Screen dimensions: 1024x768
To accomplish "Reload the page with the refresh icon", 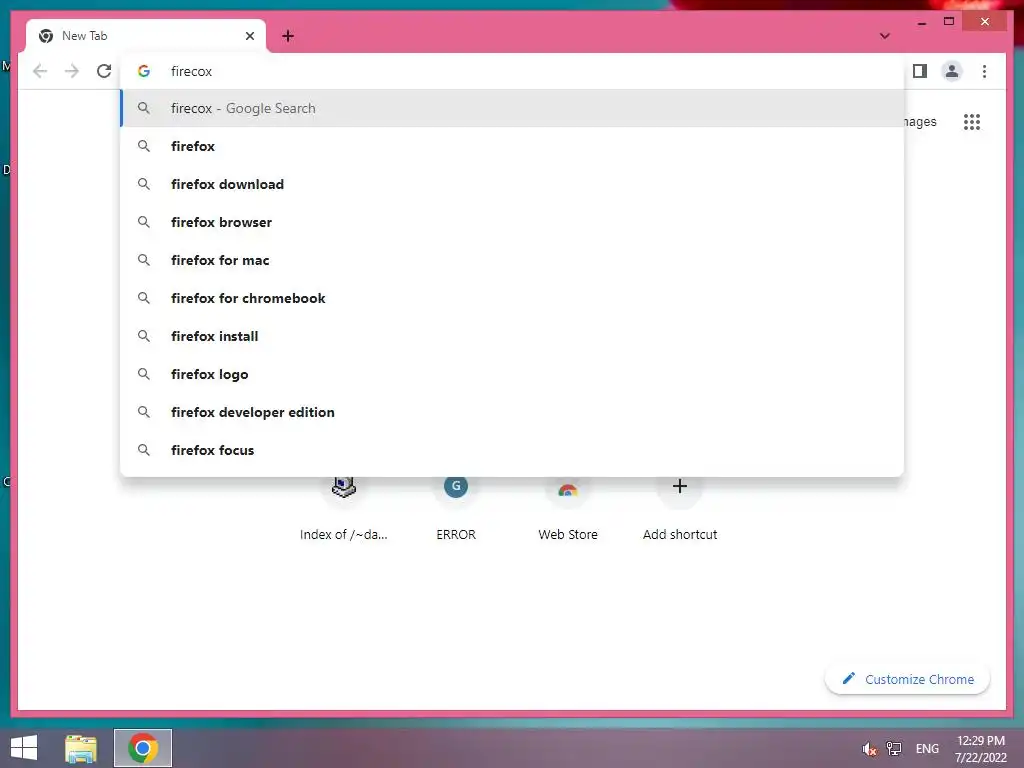I will tap(104, 71).
